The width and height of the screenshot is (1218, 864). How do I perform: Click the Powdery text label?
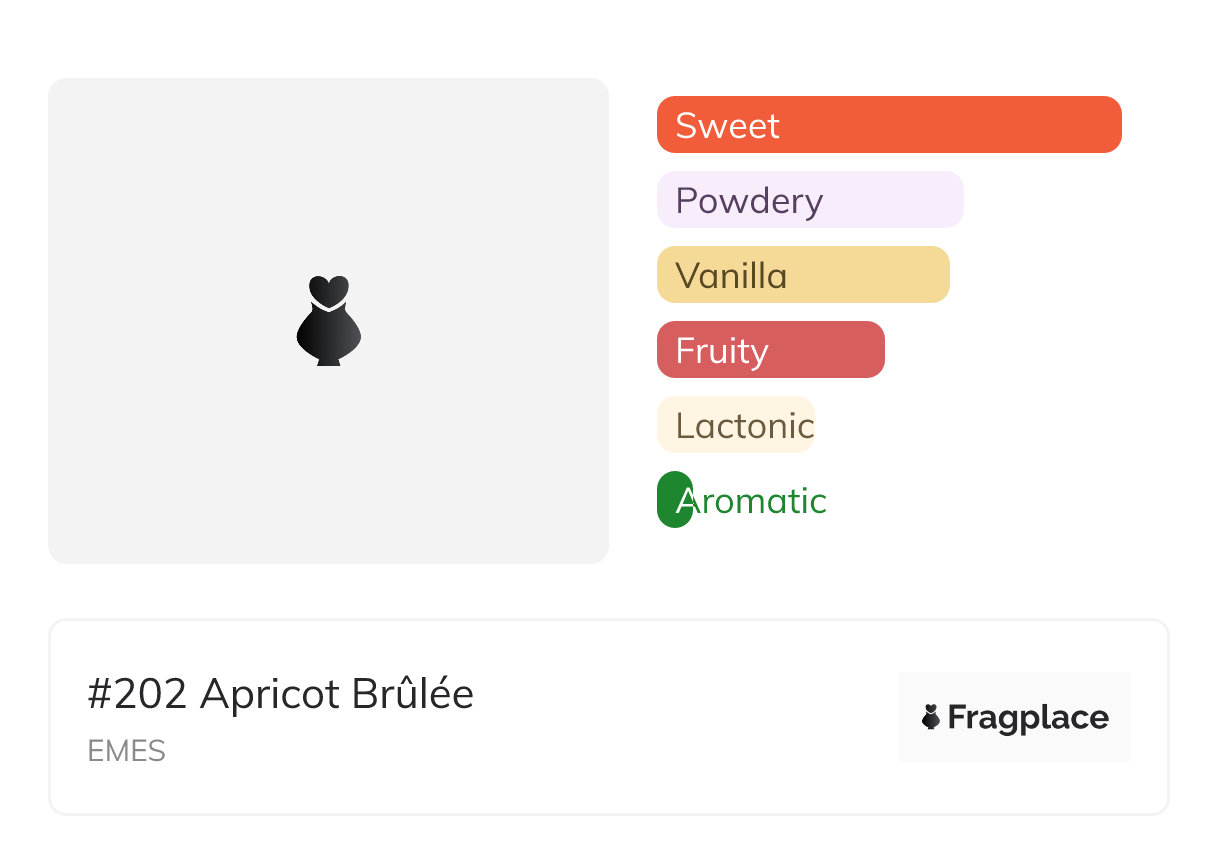(x=749, y=201)
